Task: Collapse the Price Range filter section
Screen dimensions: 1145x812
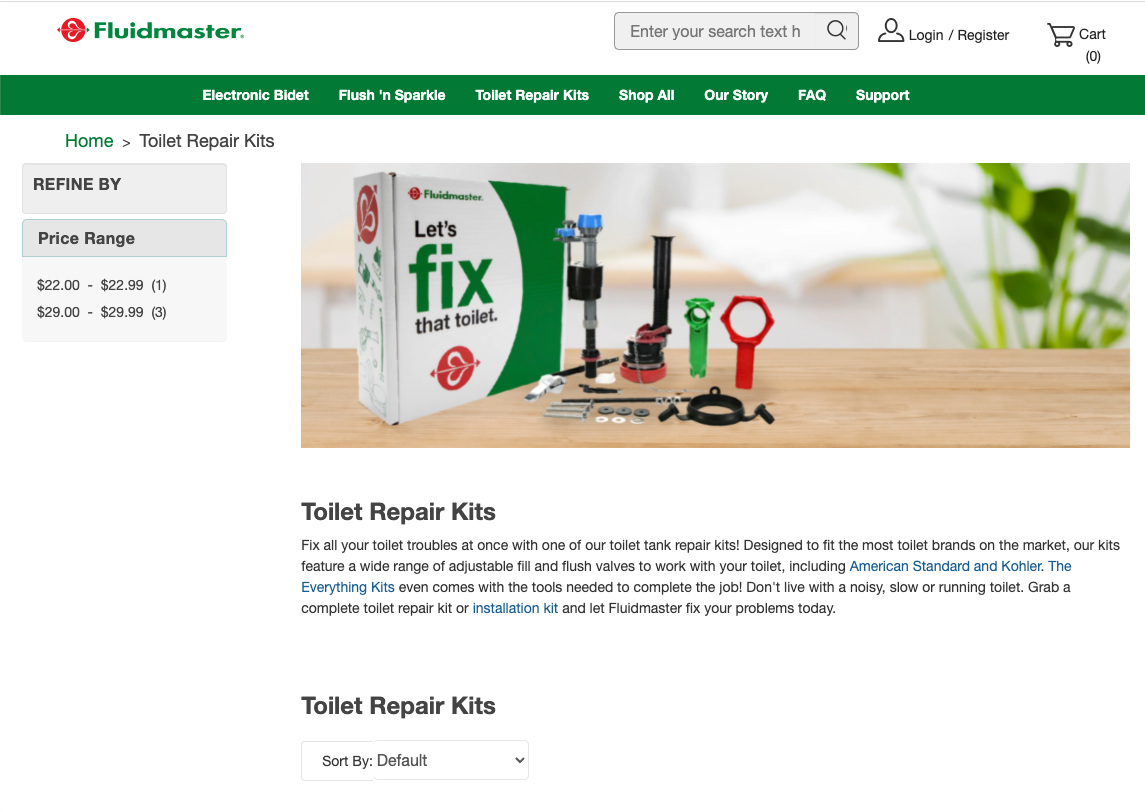Action: click(x=124, y=238)
